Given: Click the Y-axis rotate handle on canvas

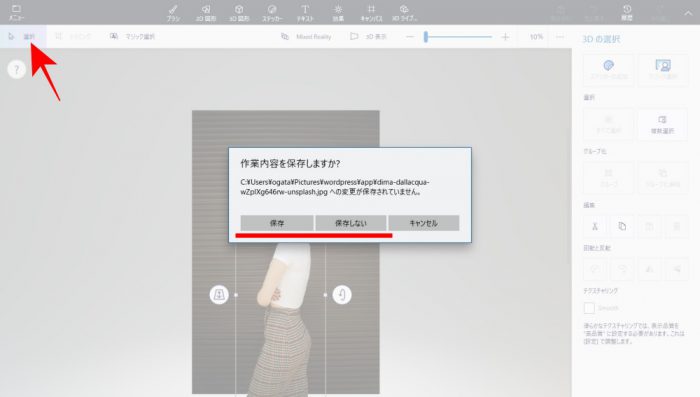Looking at the screenshot, I should click(x=342, y=295).
